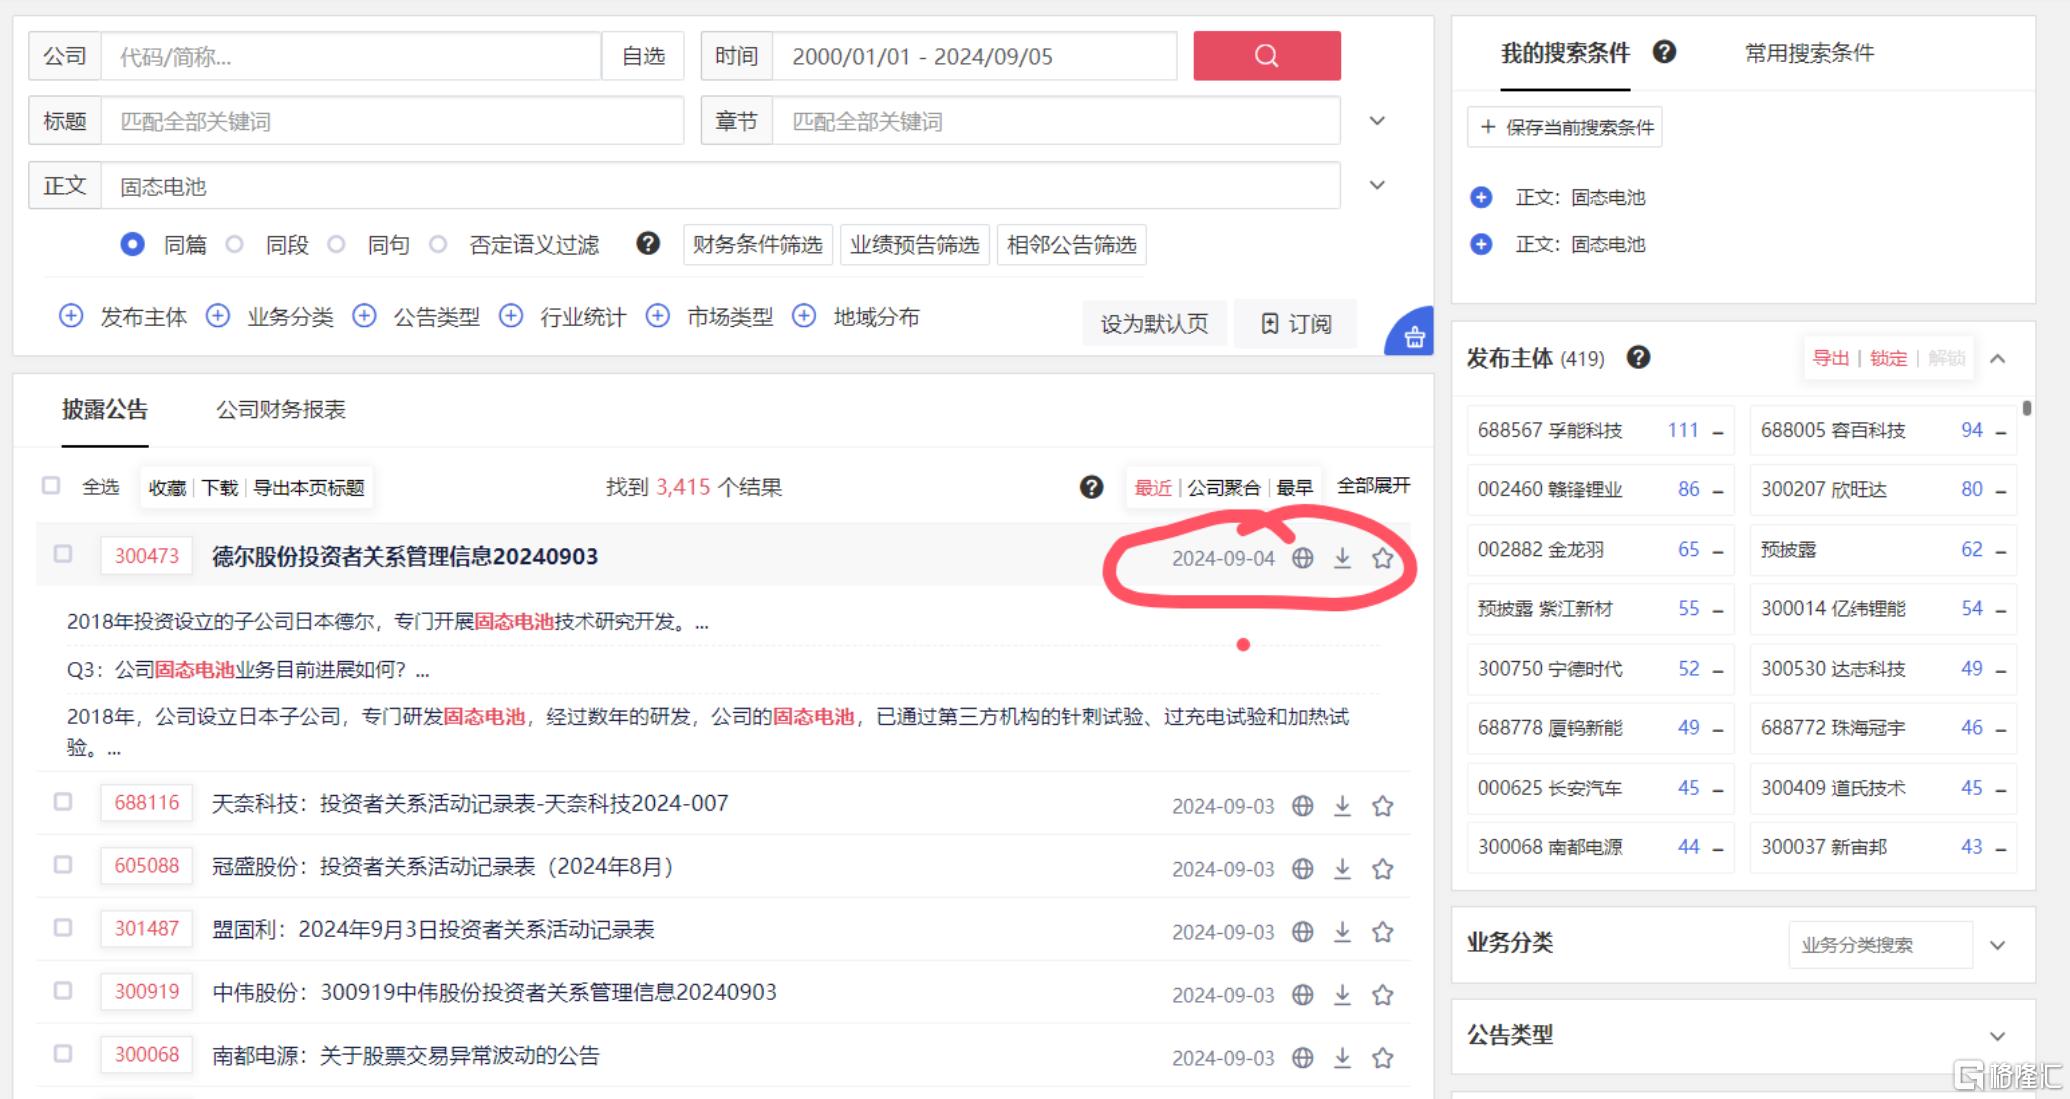
Task: Check the box for 301487 盟固利 row
Action: point(63,928)
